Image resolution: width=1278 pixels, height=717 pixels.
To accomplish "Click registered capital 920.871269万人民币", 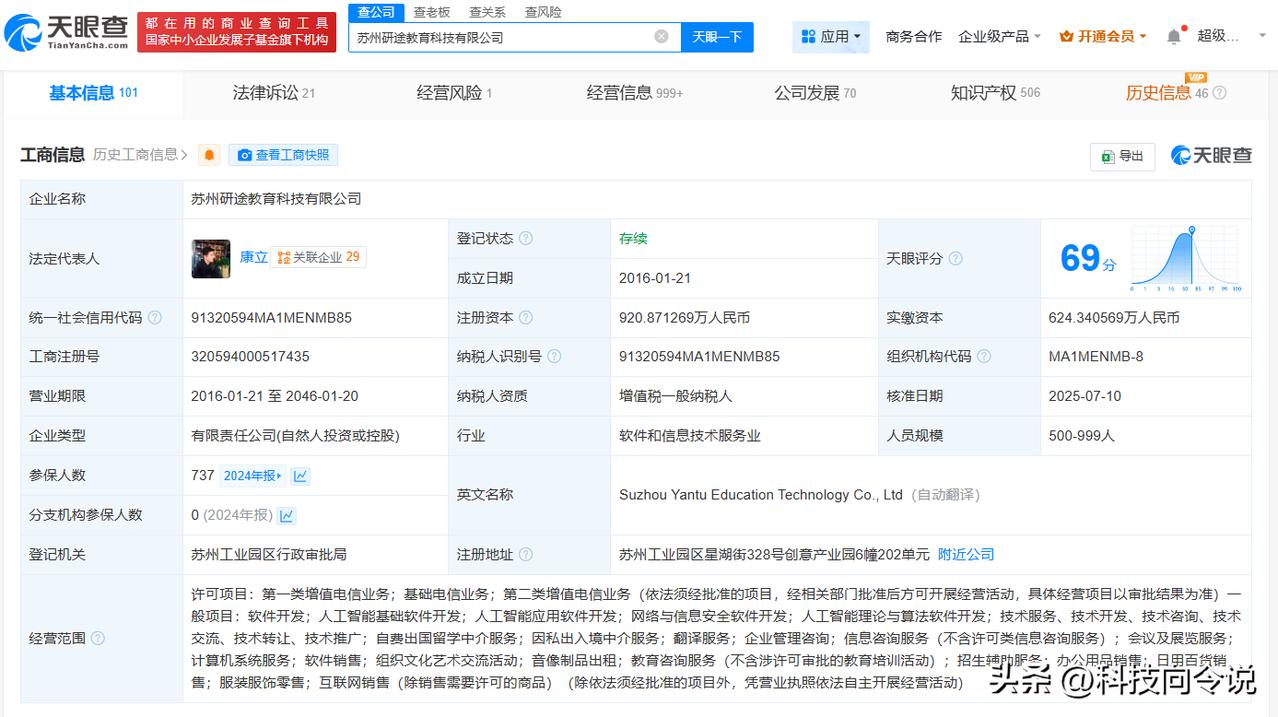I will (684, 318).
